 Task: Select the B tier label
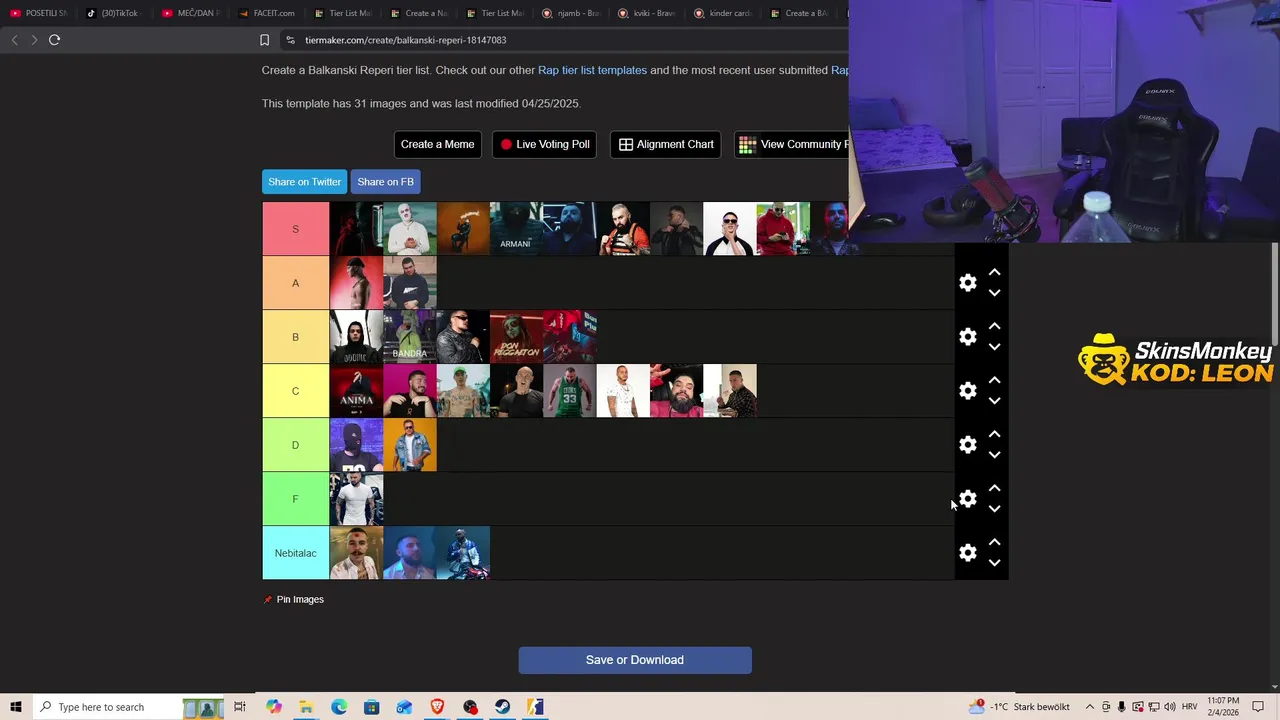pyautogui.click(x=295, y=337)
